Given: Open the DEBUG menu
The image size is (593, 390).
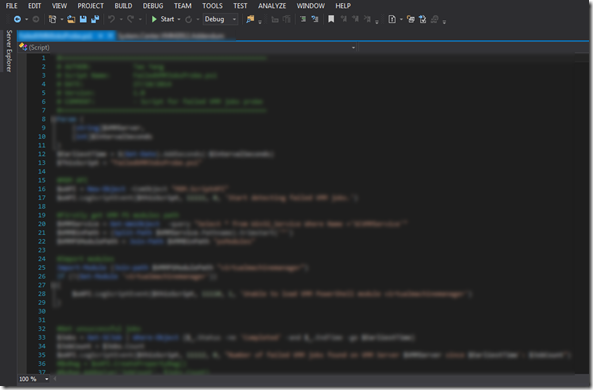Looking at the screenshot, I should pos(153,6).
